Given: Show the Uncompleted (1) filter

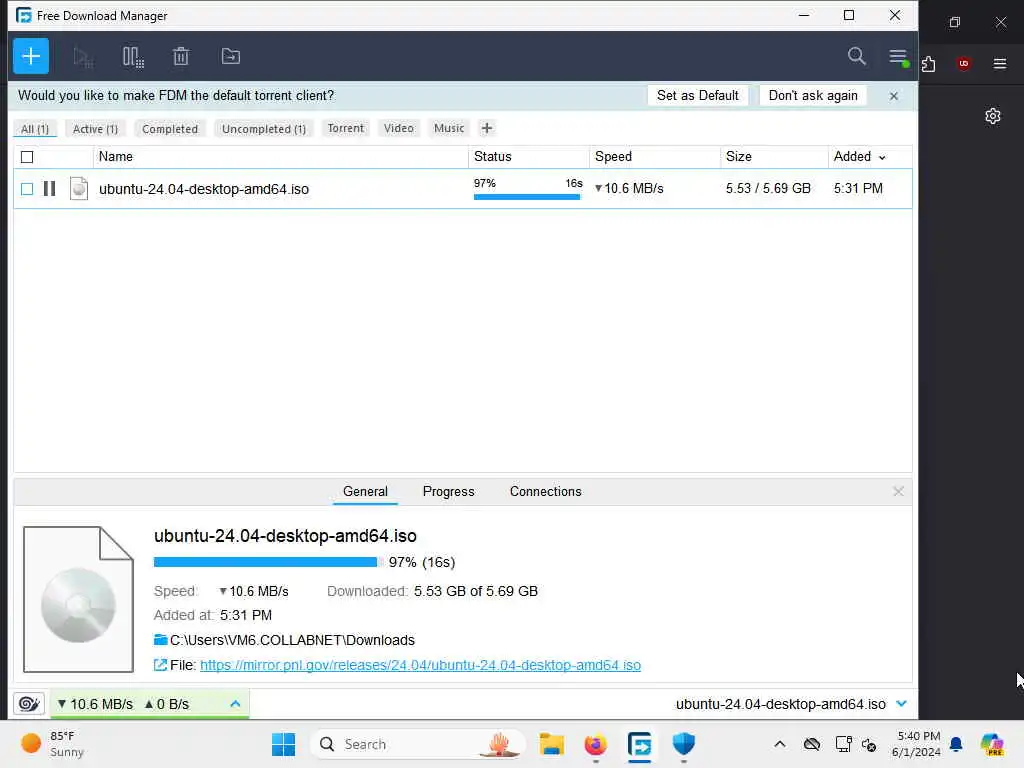Looking at the screenshot, I should [x=264, y=129].
